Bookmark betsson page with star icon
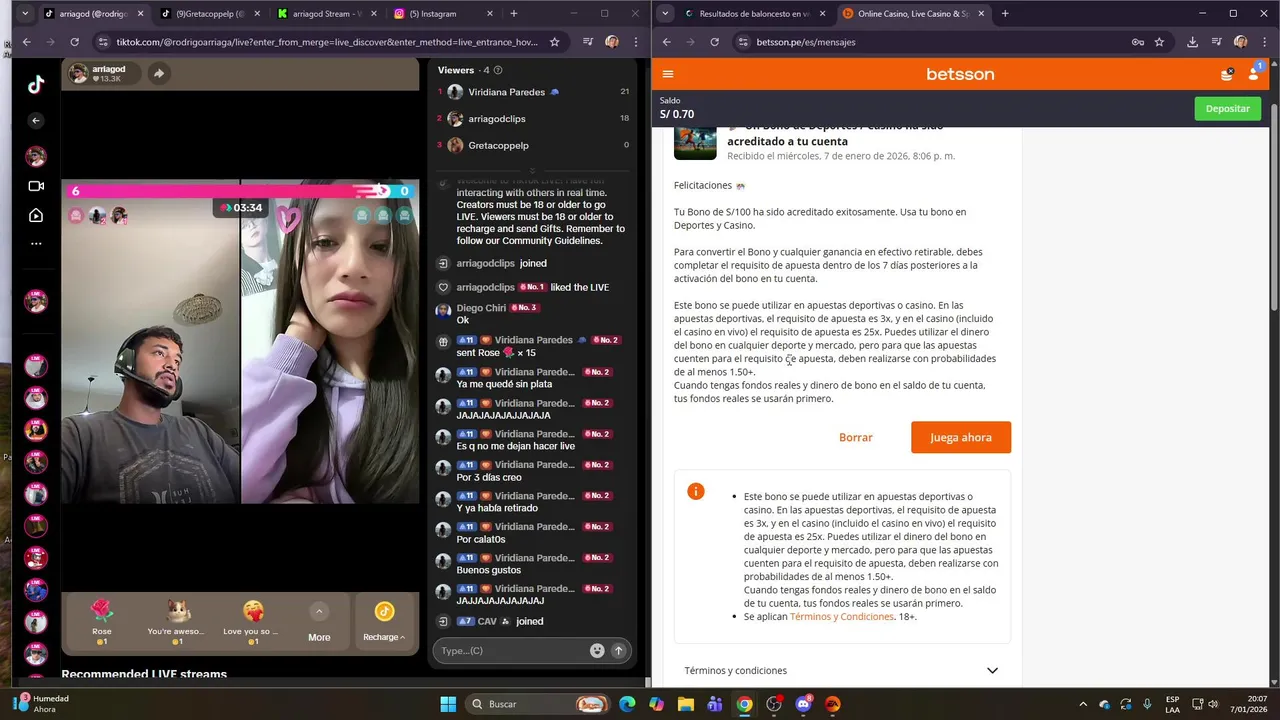This screenshot has height=720, width=1280. 1159,42
